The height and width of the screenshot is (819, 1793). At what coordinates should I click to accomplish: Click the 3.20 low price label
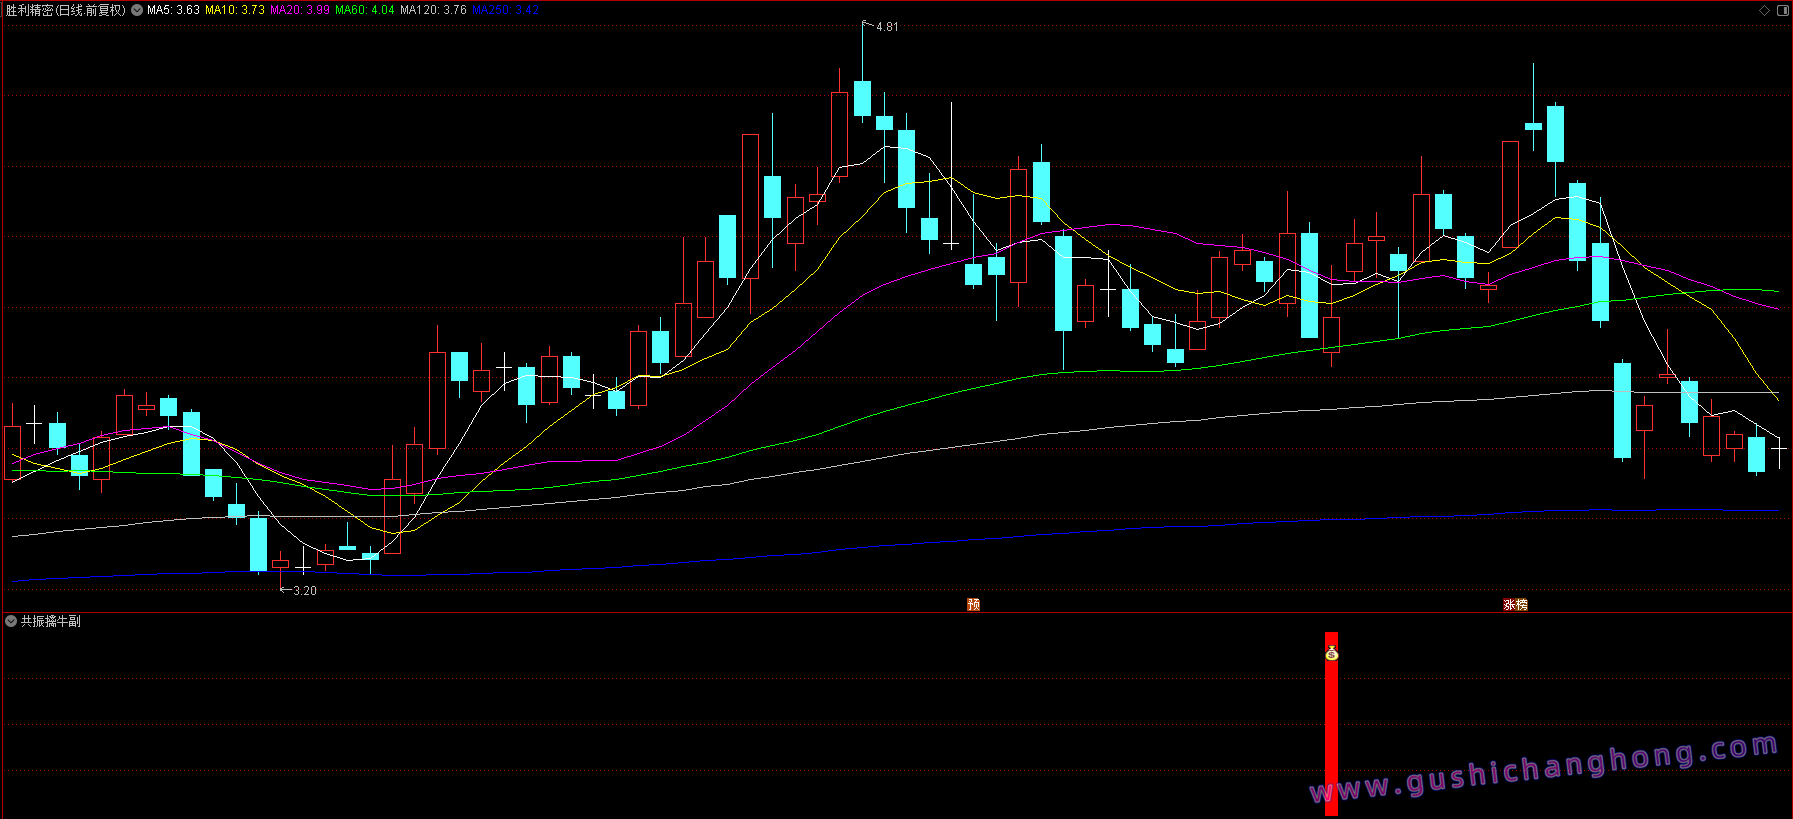(x=305, y=591)
